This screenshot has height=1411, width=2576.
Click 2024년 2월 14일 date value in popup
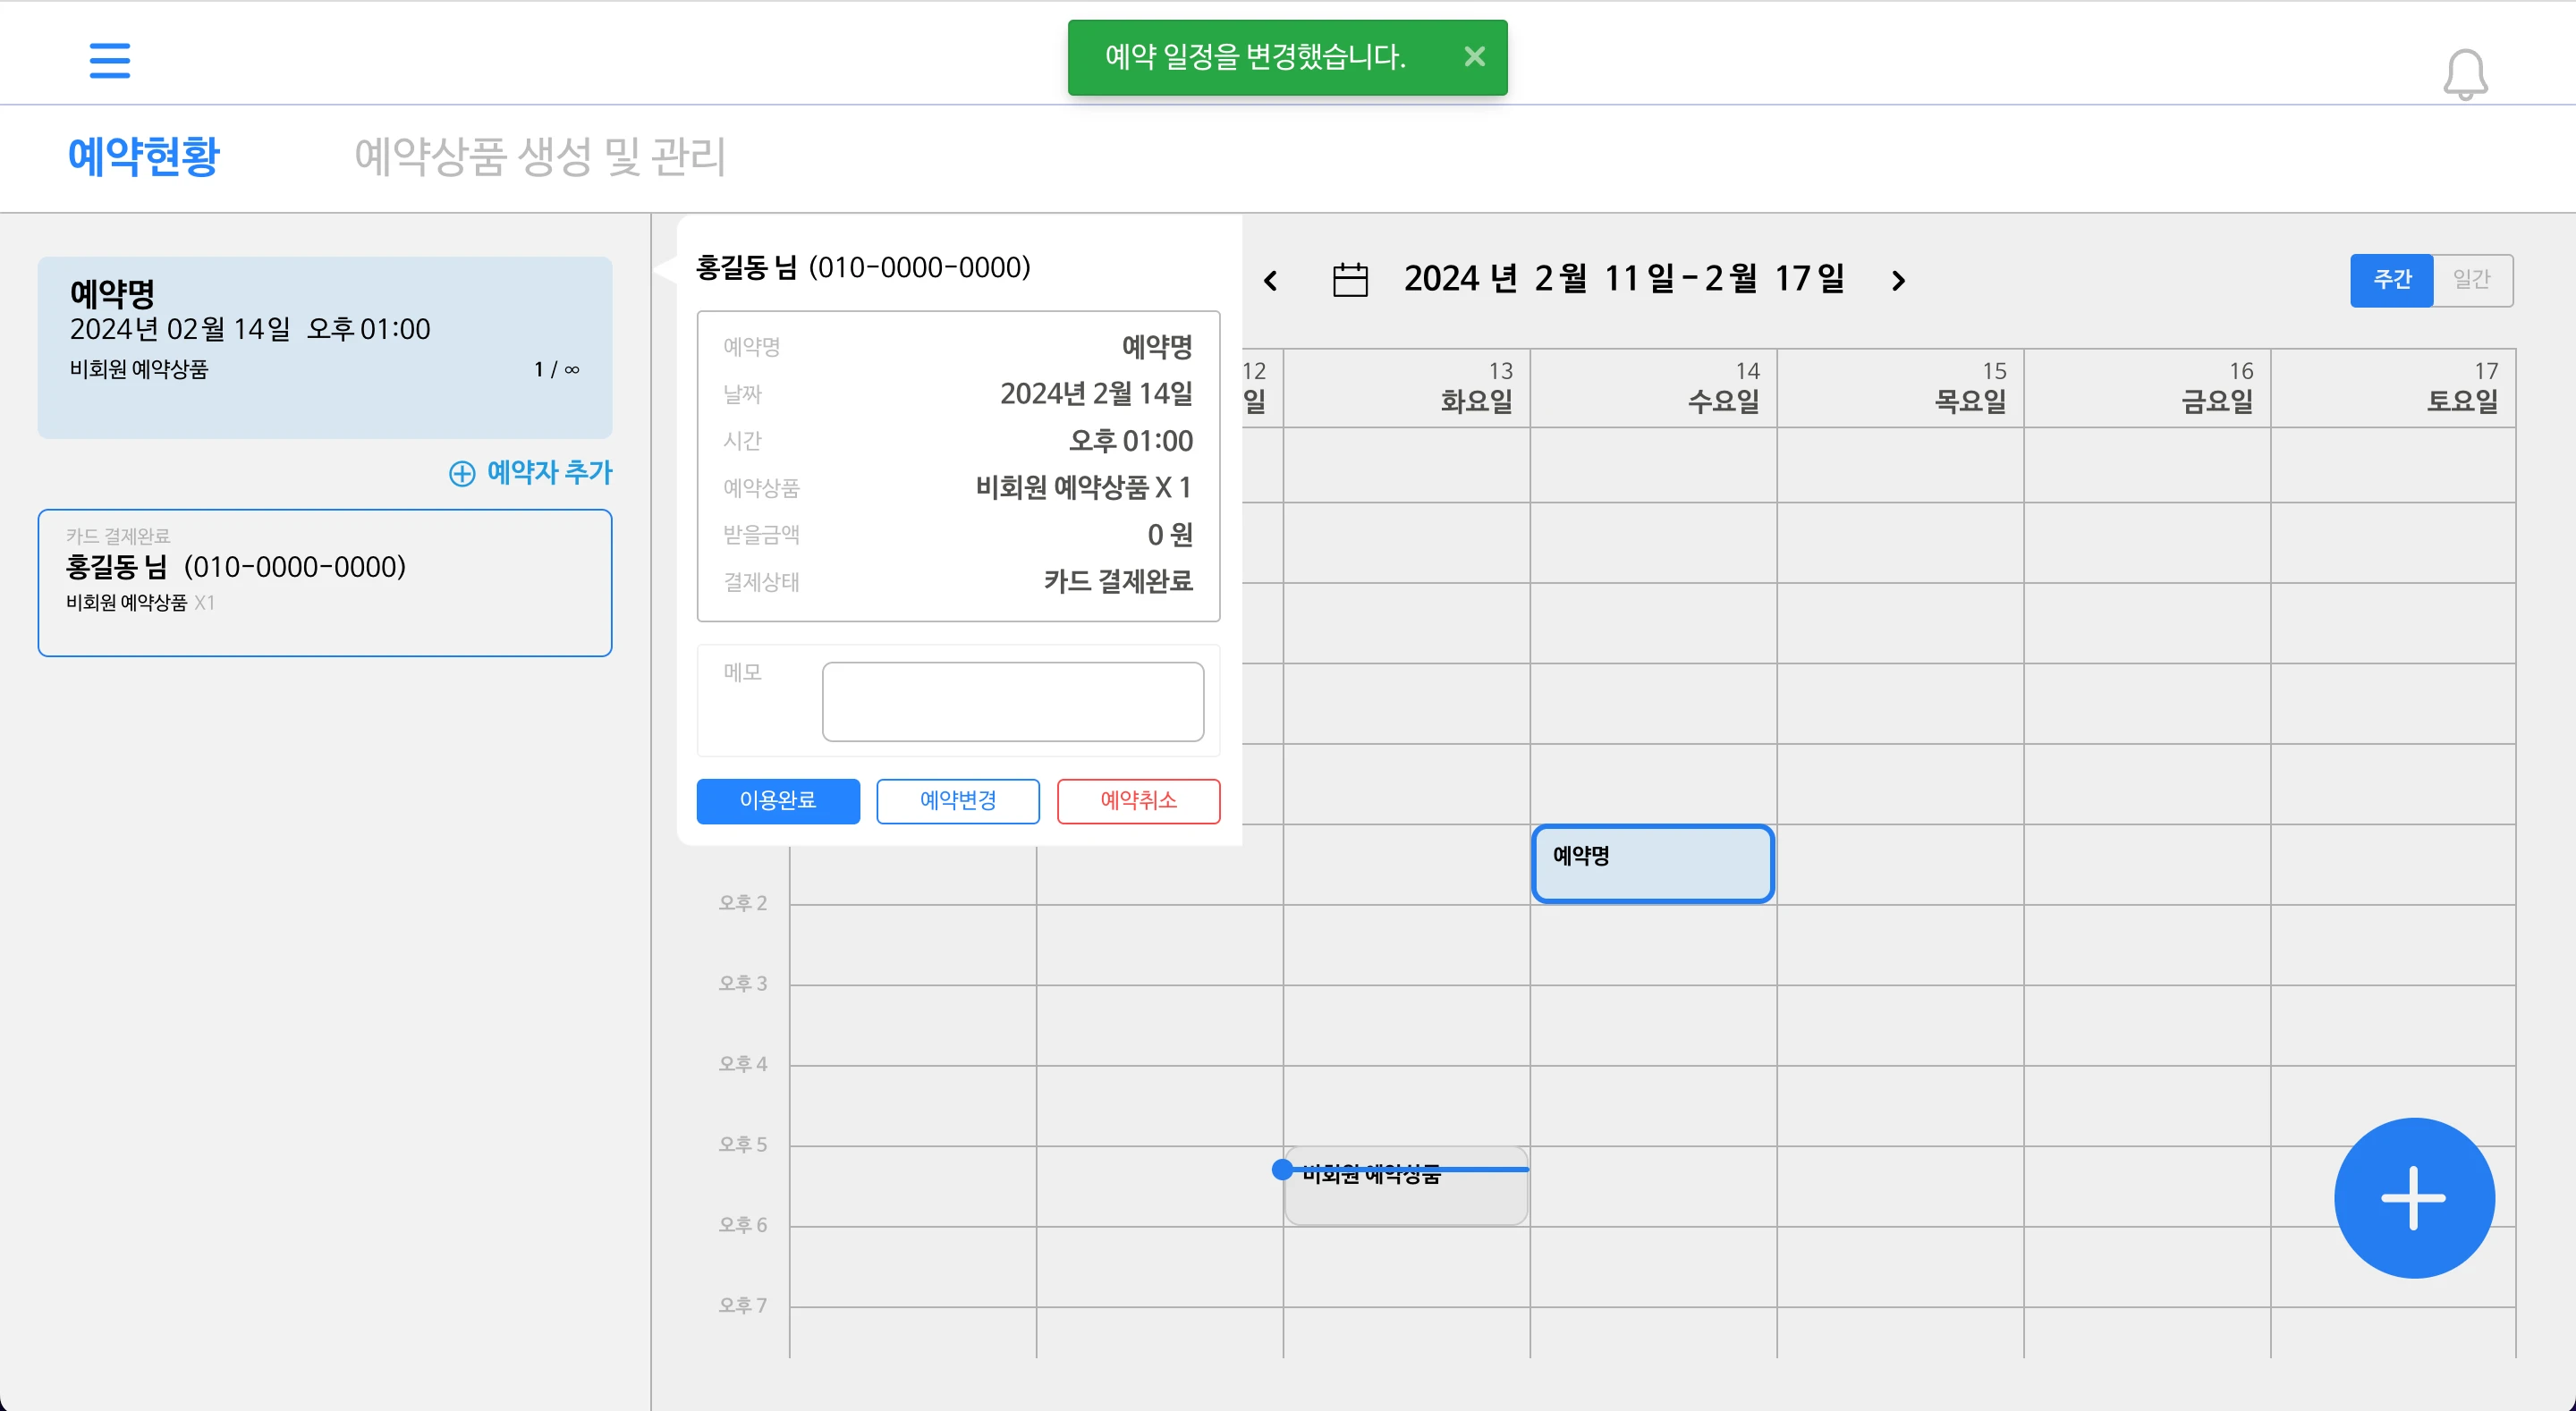tap(1097, 394)
